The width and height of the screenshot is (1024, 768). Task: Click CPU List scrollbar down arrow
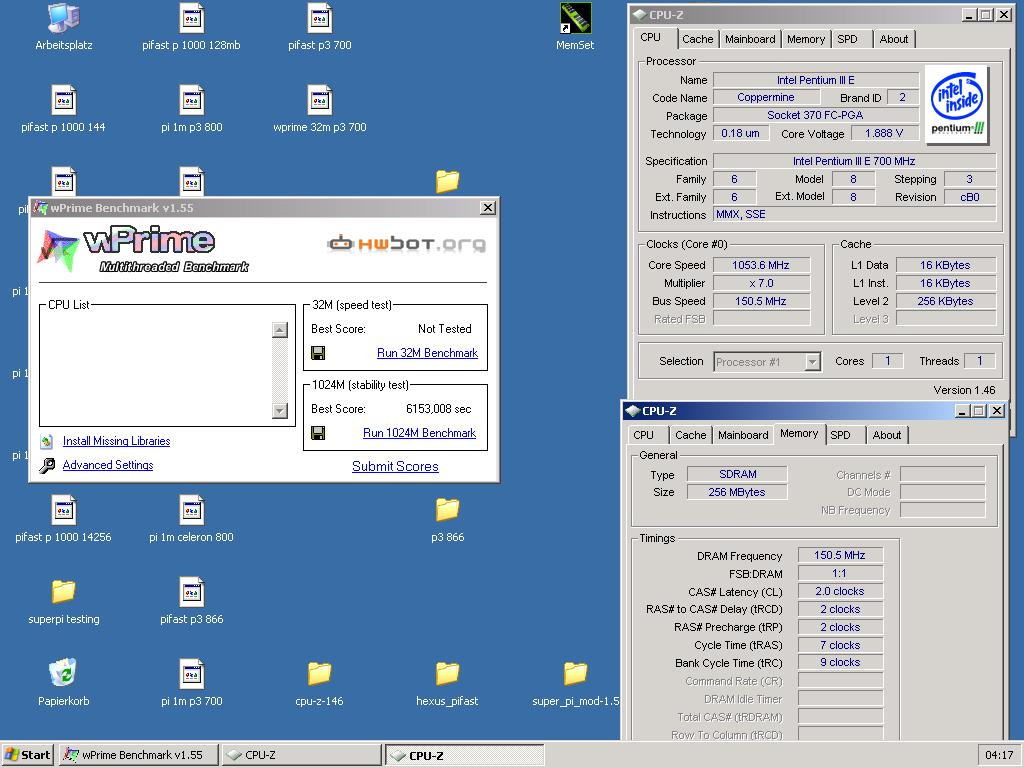[x=280, y=411]
